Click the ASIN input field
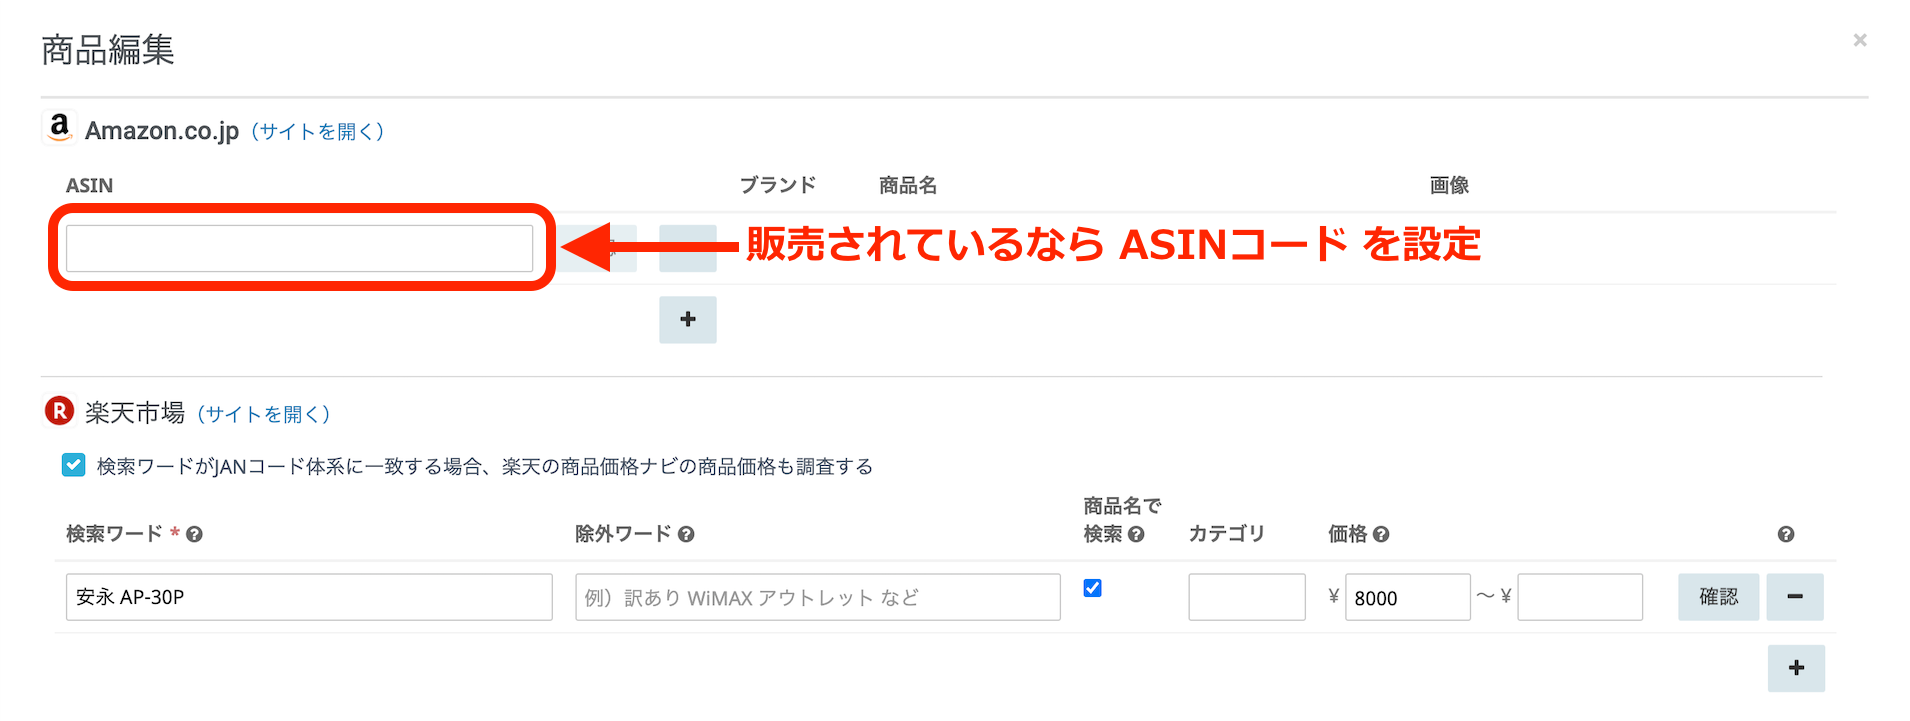1910x721 pixels. point(299,248)
